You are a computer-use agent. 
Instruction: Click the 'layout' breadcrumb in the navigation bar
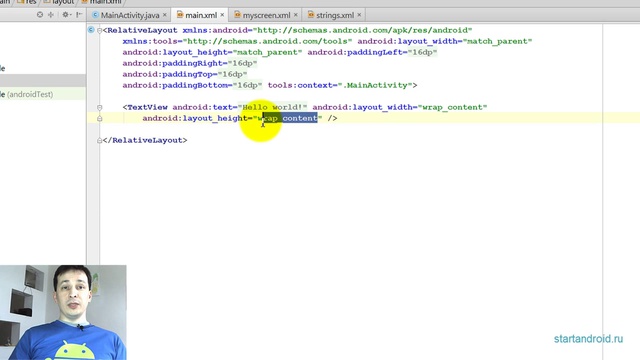(x=59, y=2)
